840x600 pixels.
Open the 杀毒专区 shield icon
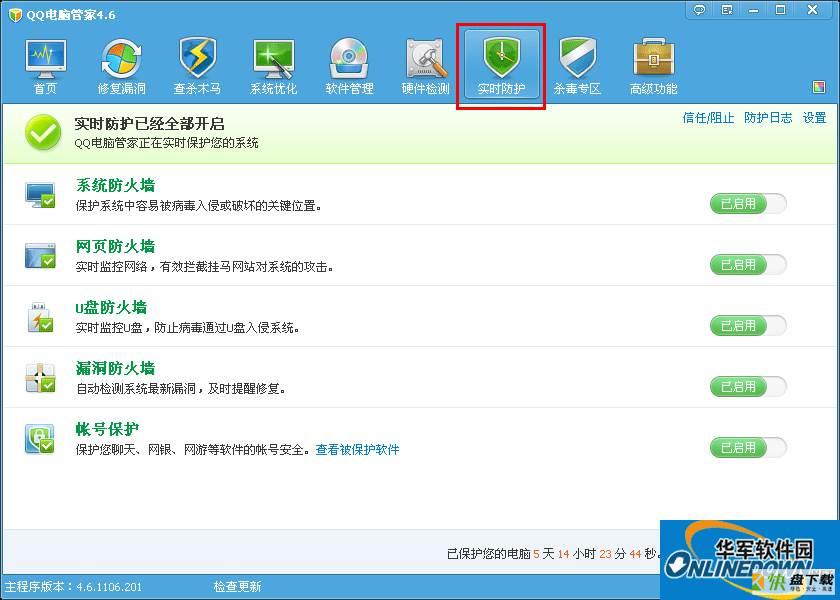coord(578,59)
